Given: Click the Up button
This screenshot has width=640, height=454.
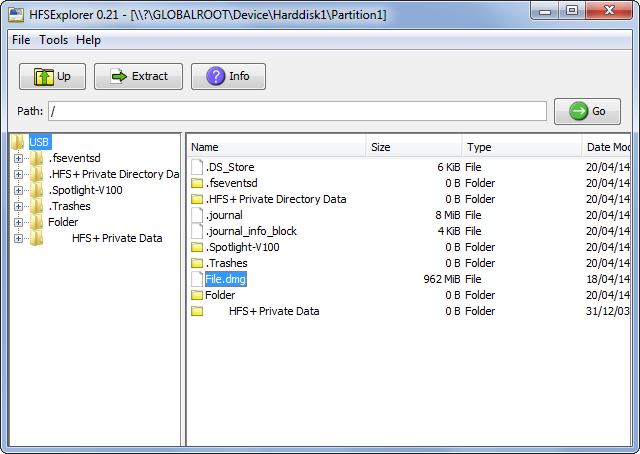Looking at the screenshot, I should (x=52, y=76).
